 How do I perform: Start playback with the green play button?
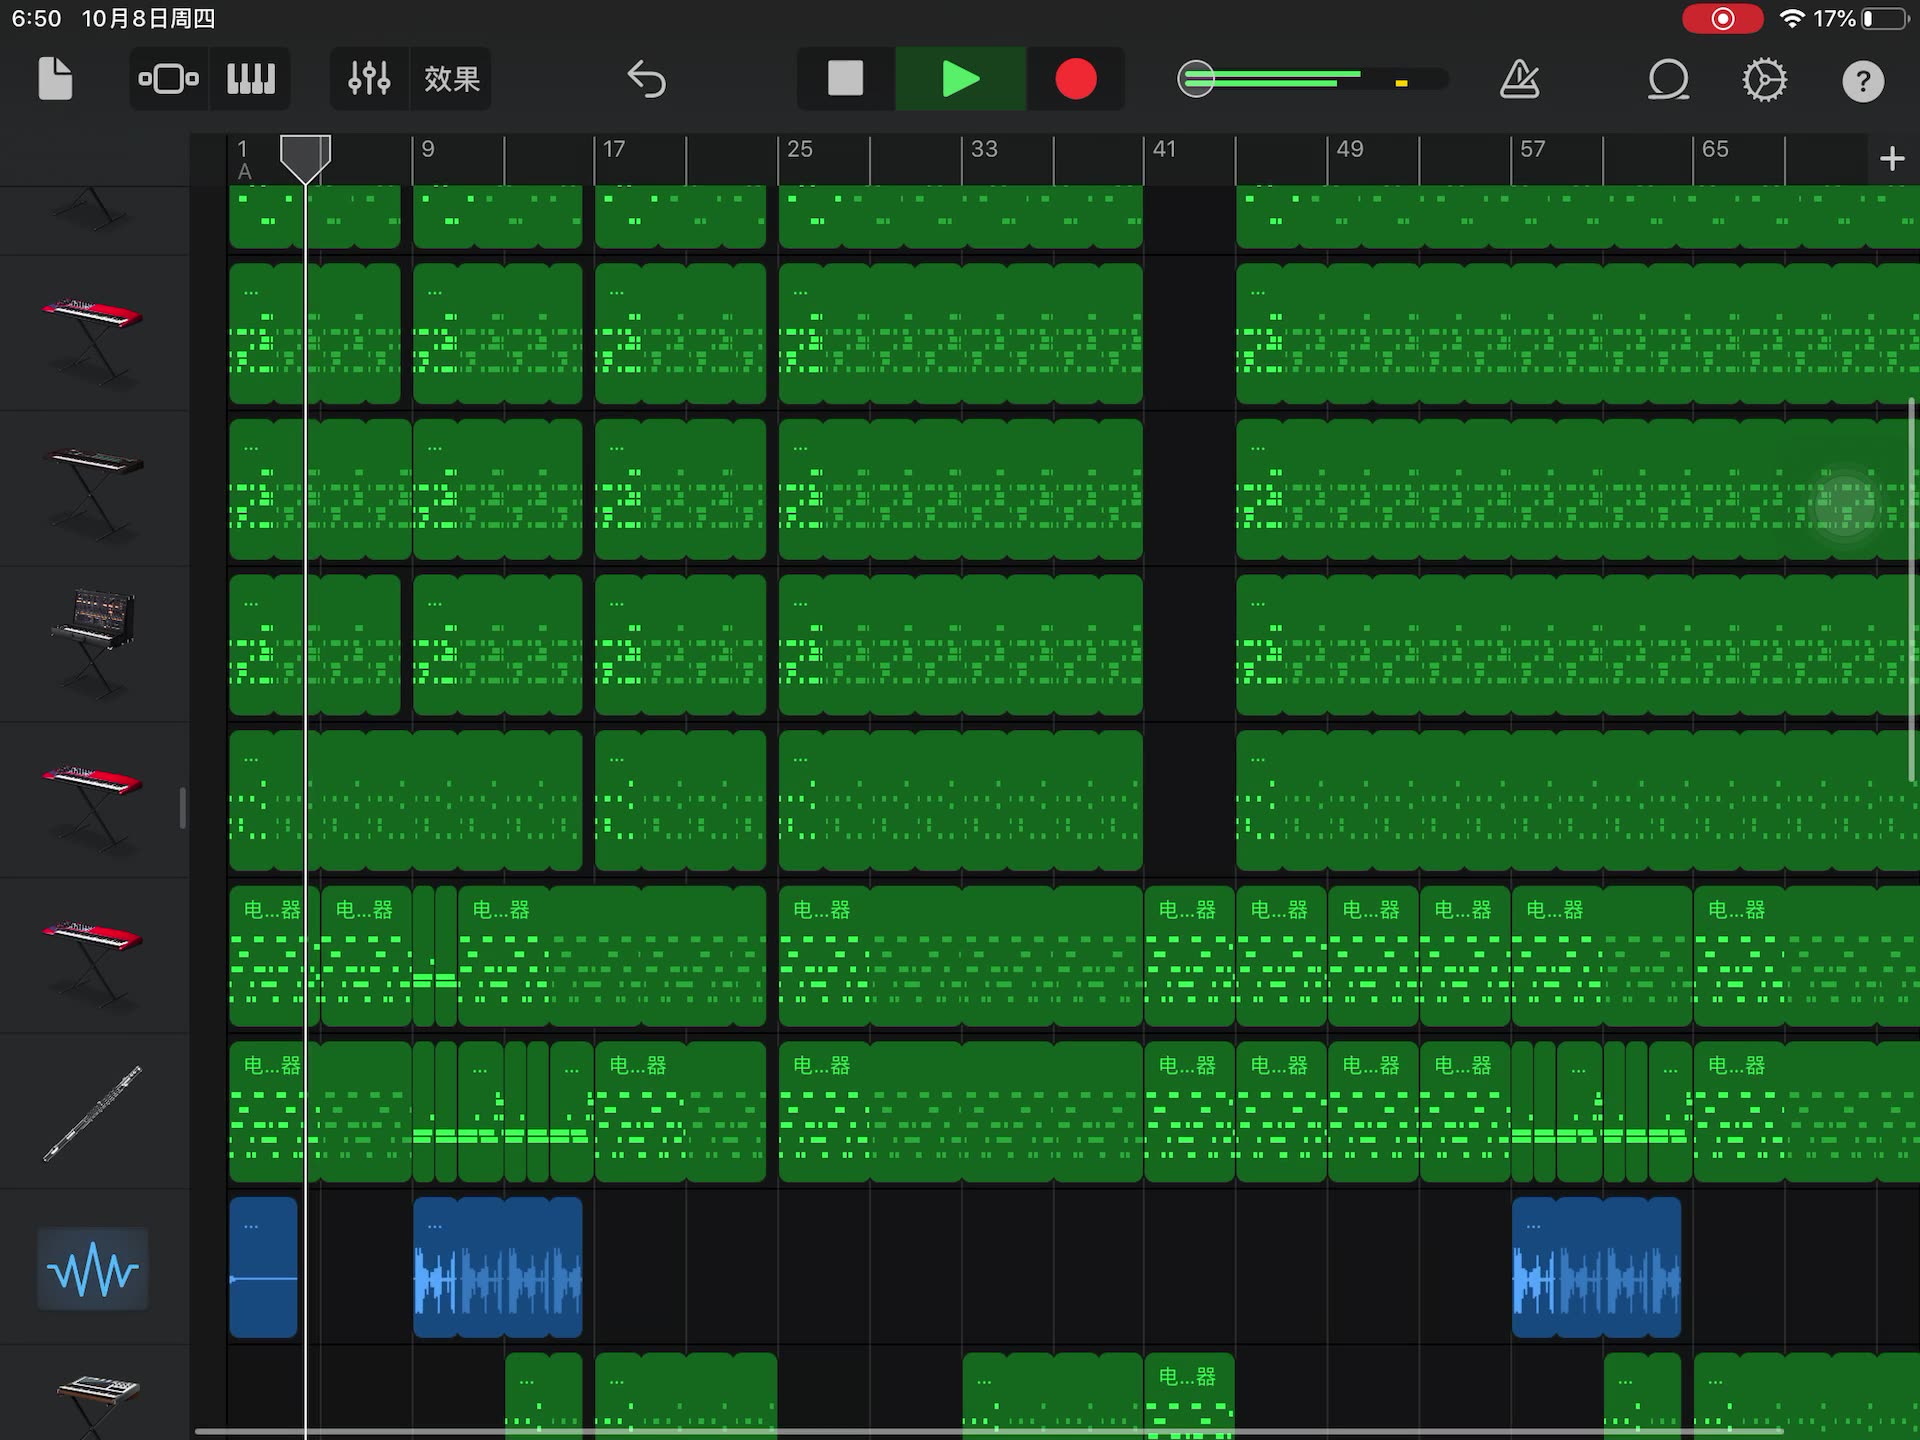[x=960, y=79]
